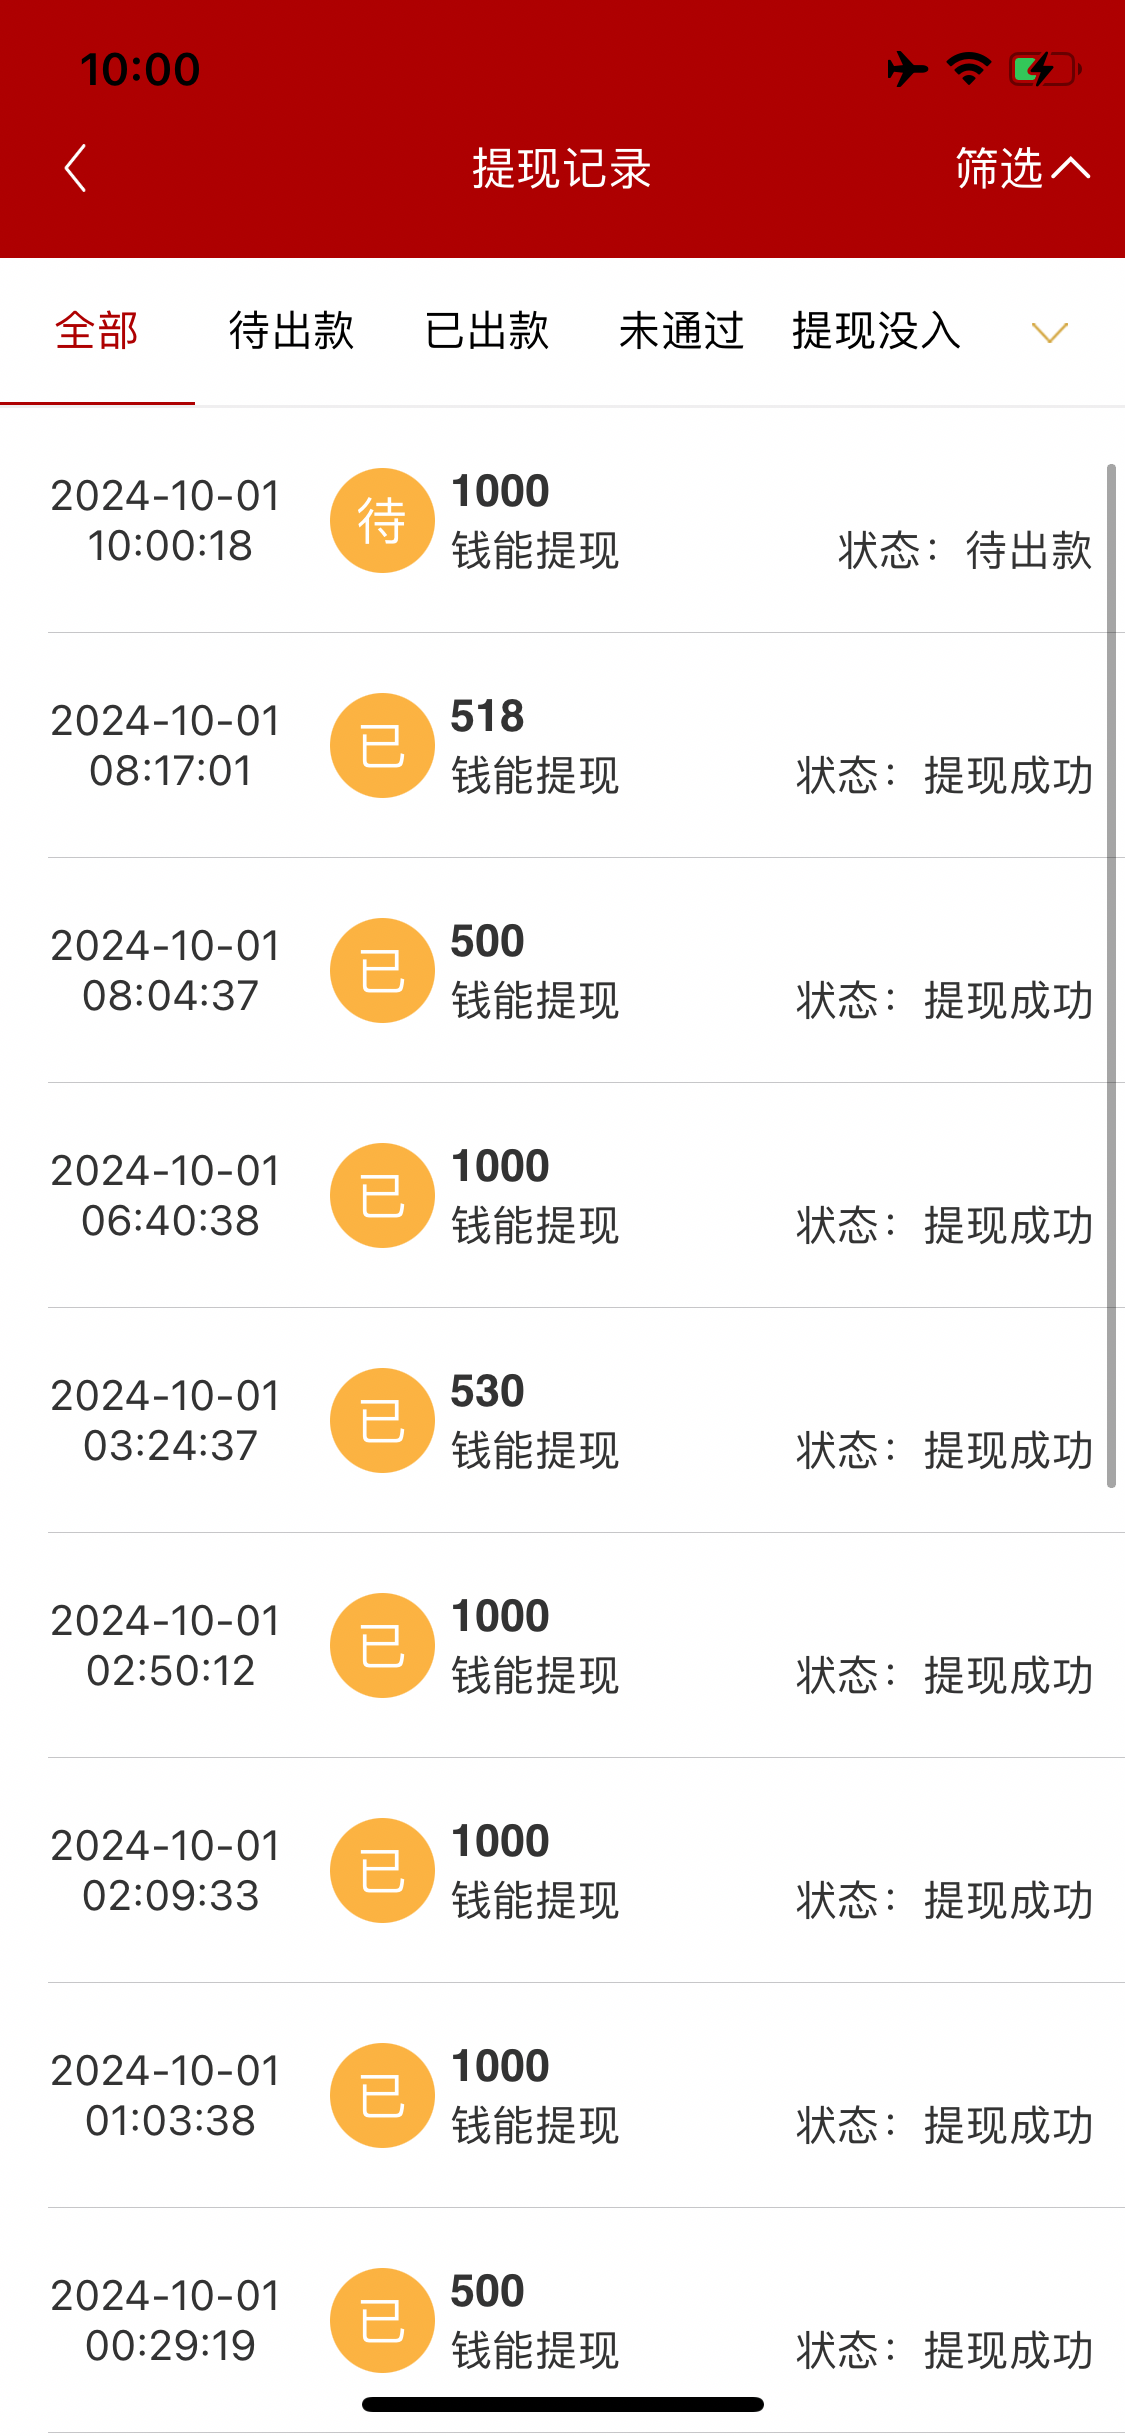This screenshot has width=1125, height=2436.
Task: Select the 全部 tab
Action: [x=97, y=331]
